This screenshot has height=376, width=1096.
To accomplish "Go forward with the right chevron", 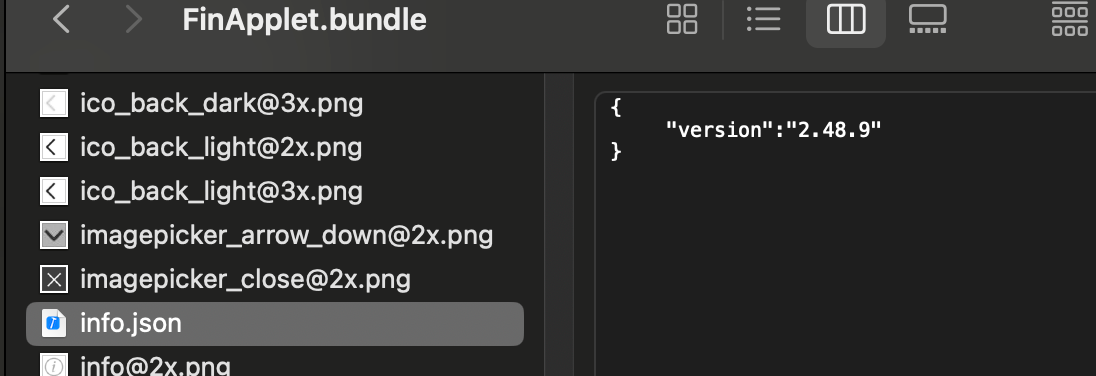I will click(x=133, y=20).
